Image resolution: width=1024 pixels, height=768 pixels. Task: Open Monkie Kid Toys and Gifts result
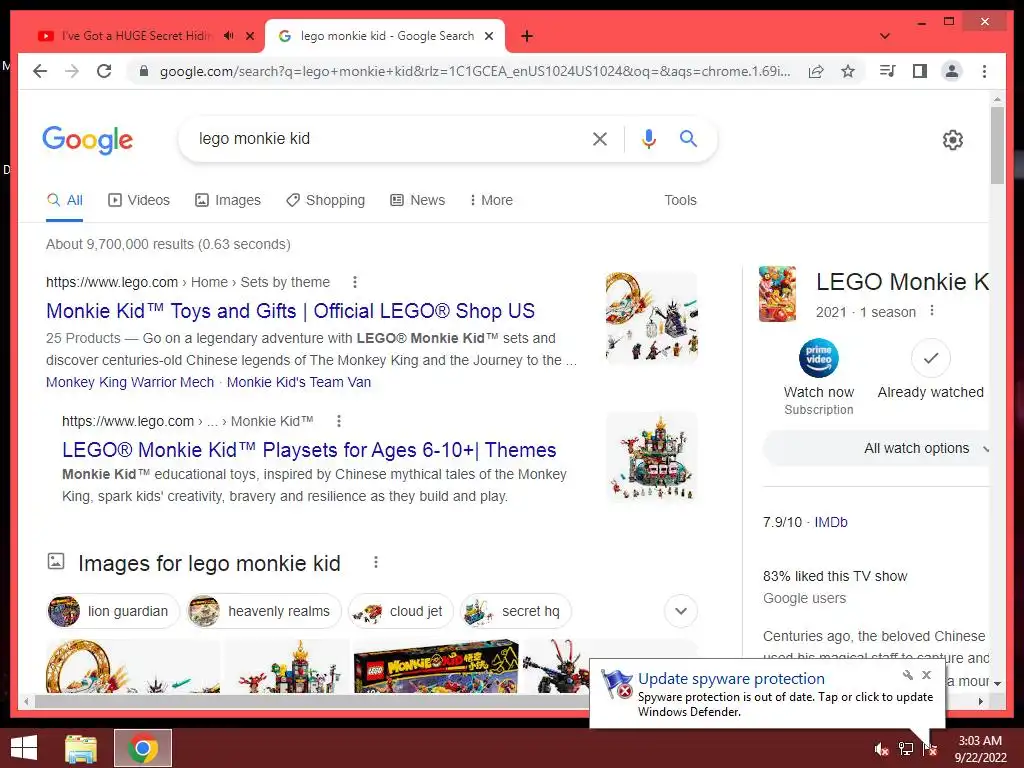pos(290,311)
